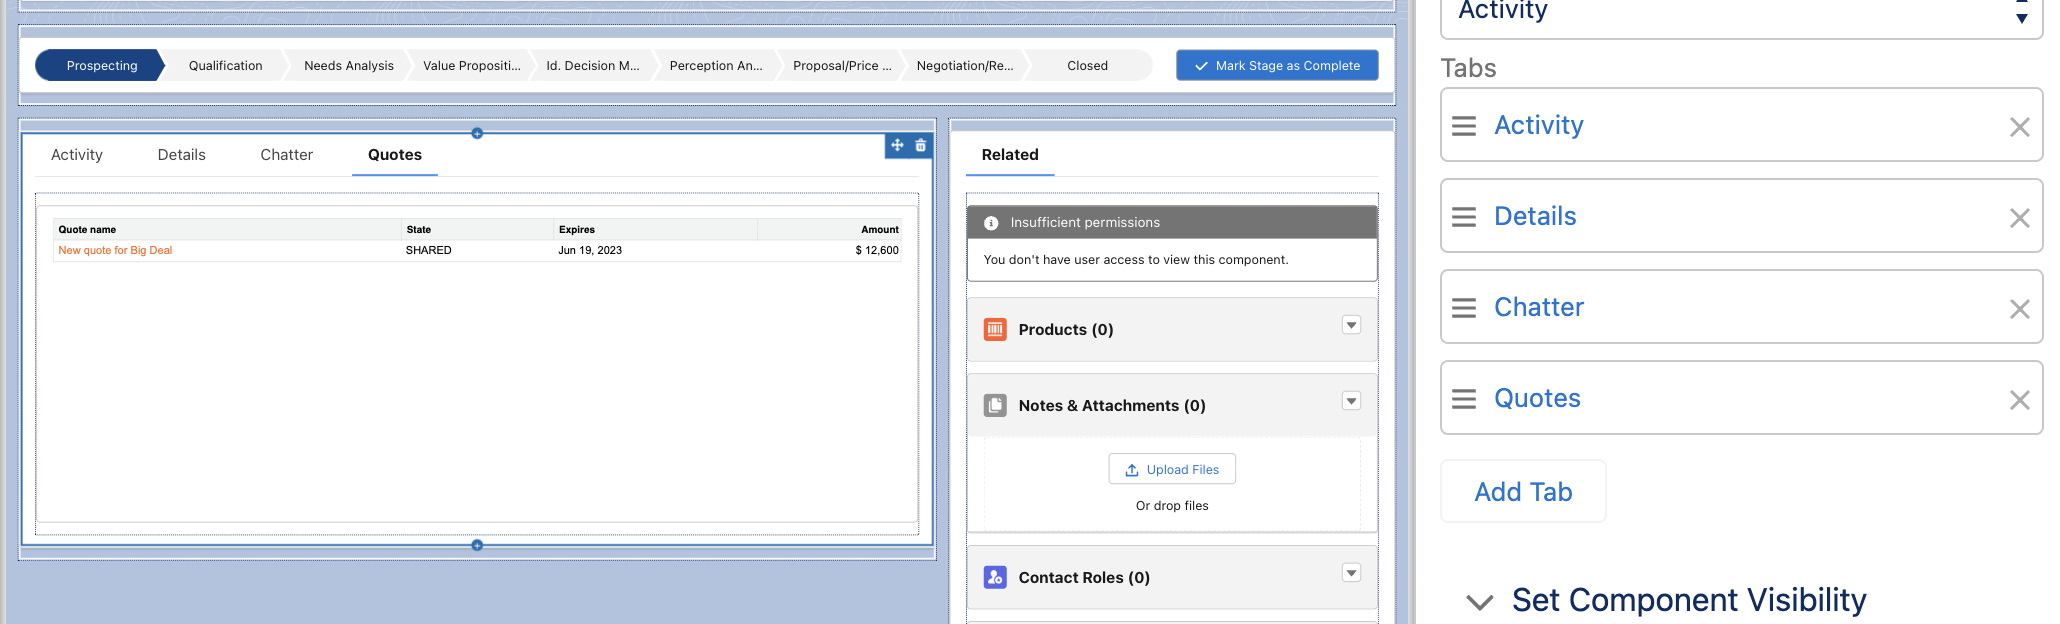The width and height of the screenshot is (2060, 624).
Task: Click the Contact Roles (0) title
Action: pyautogui.click(x=1084, y=577)
